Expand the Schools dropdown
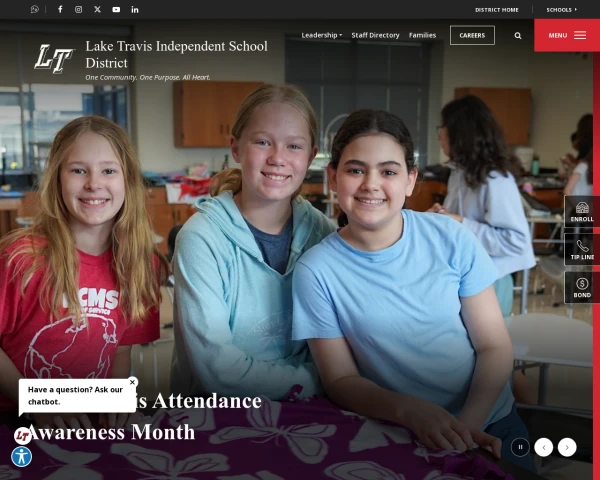600x480 pixels. [x=562, y=9]
